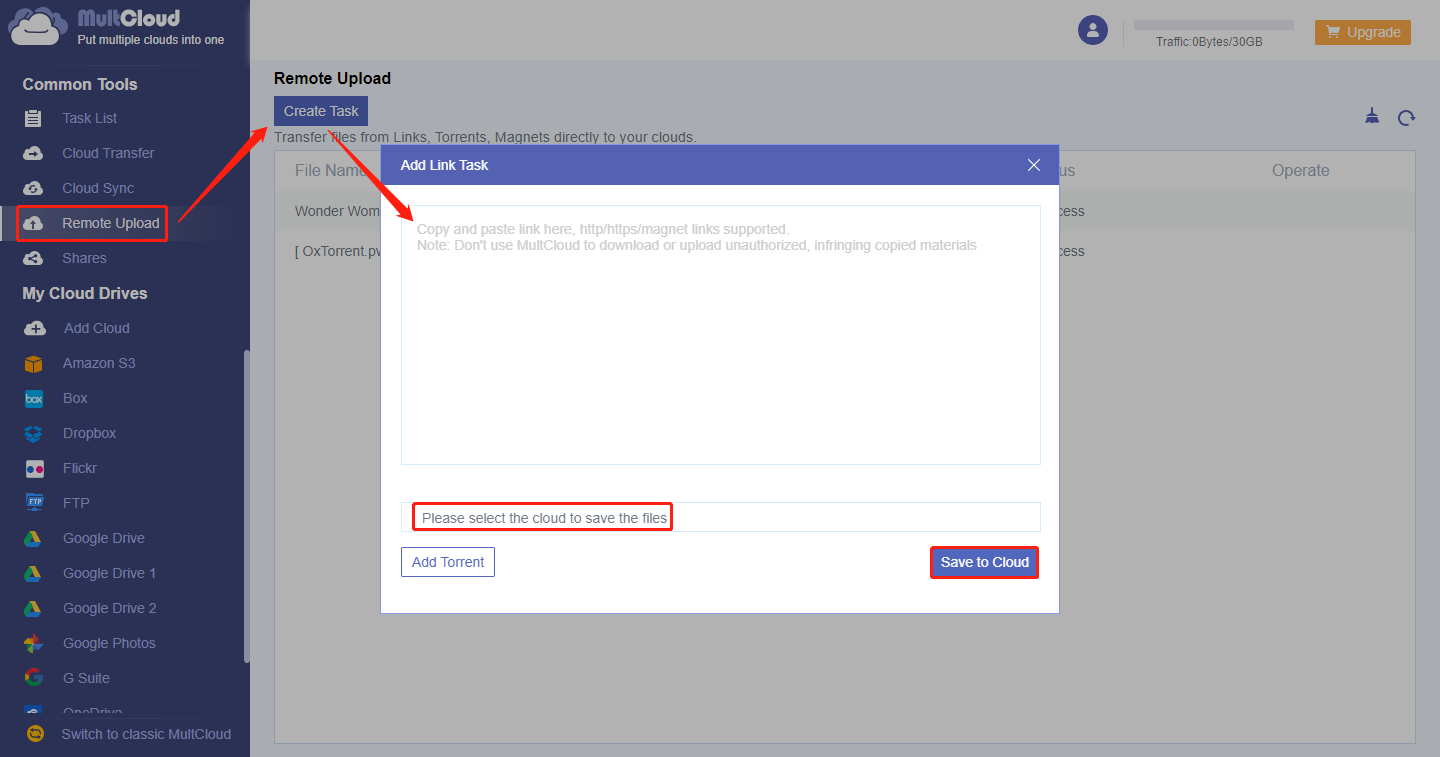Open Google Drive 1

point(110,573)
